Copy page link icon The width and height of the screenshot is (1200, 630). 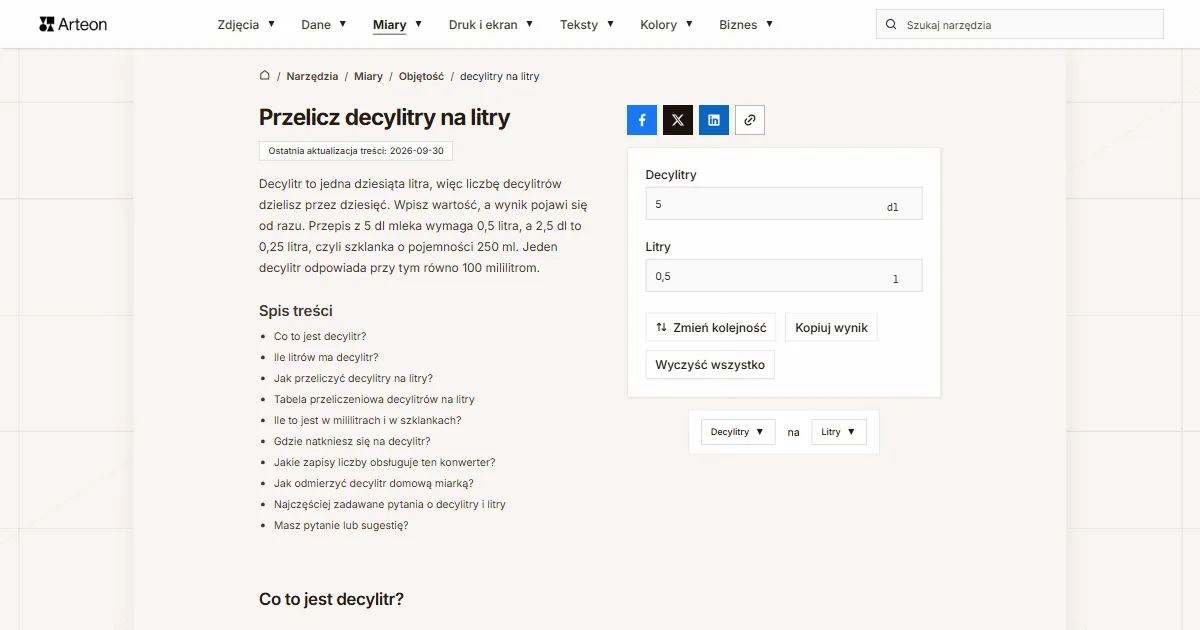[750, 120]
